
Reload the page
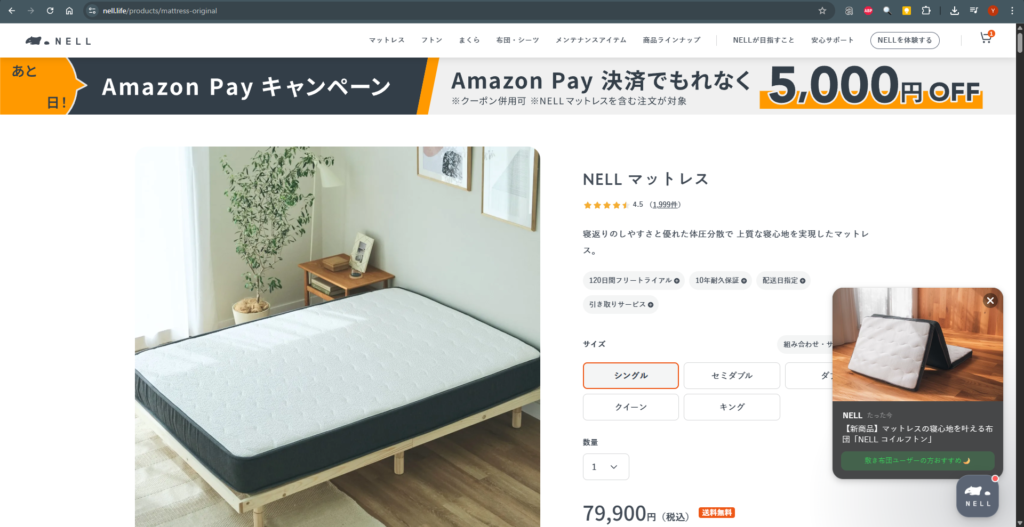[50, 10]
